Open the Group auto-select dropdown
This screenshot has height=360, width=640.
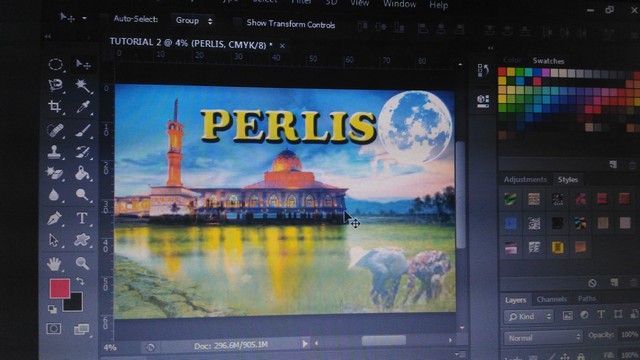point(194,20)
